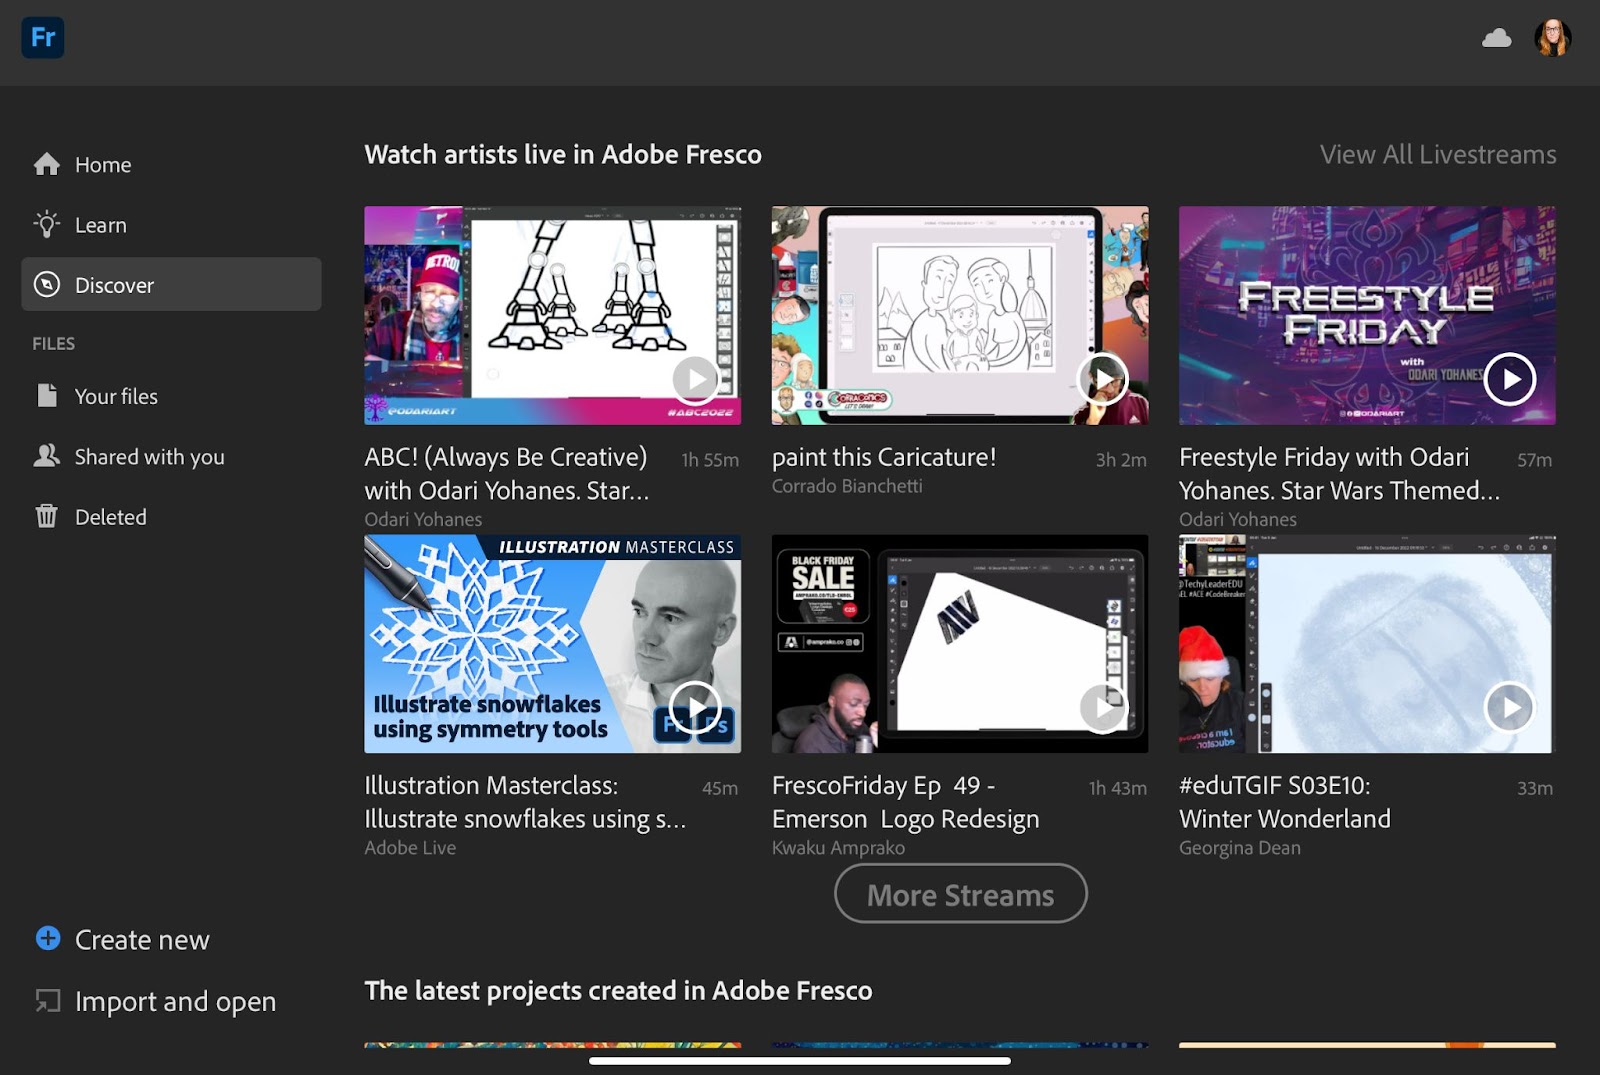
Task: Select the Discover sidebar item
Action: coord(171,285)
